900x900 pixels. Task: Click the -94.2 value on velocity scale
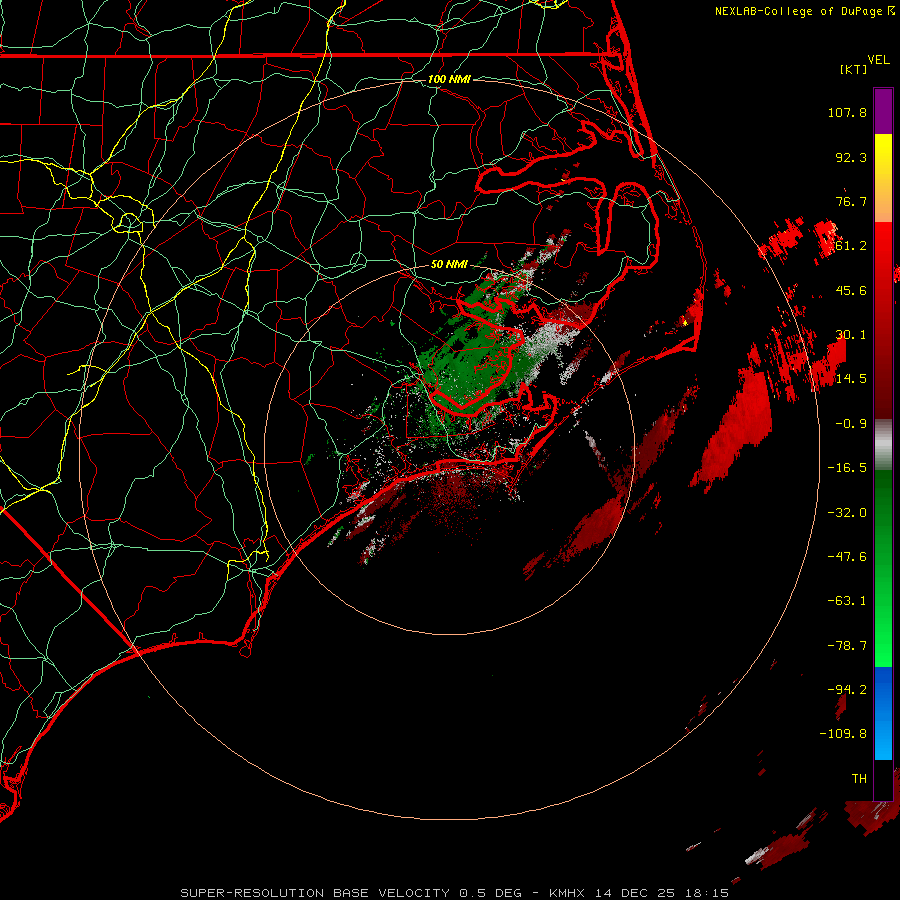[847, 690]
